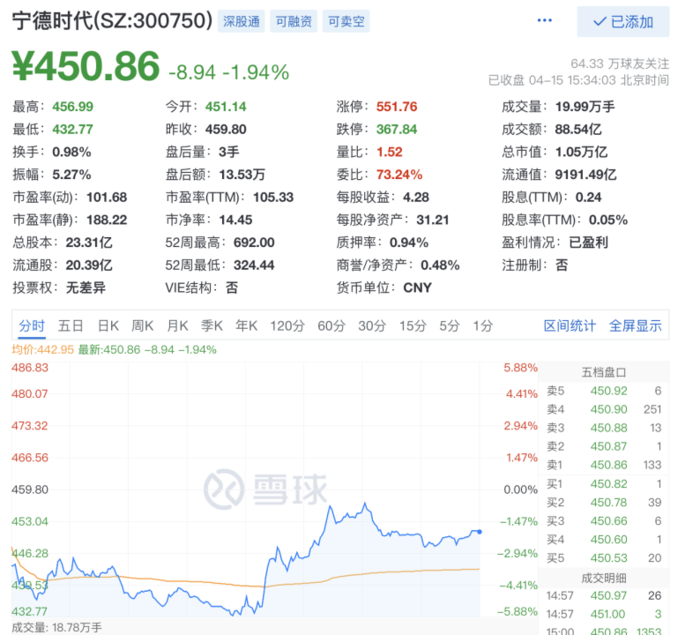Show the 季K chart tab

pos(212,326)
